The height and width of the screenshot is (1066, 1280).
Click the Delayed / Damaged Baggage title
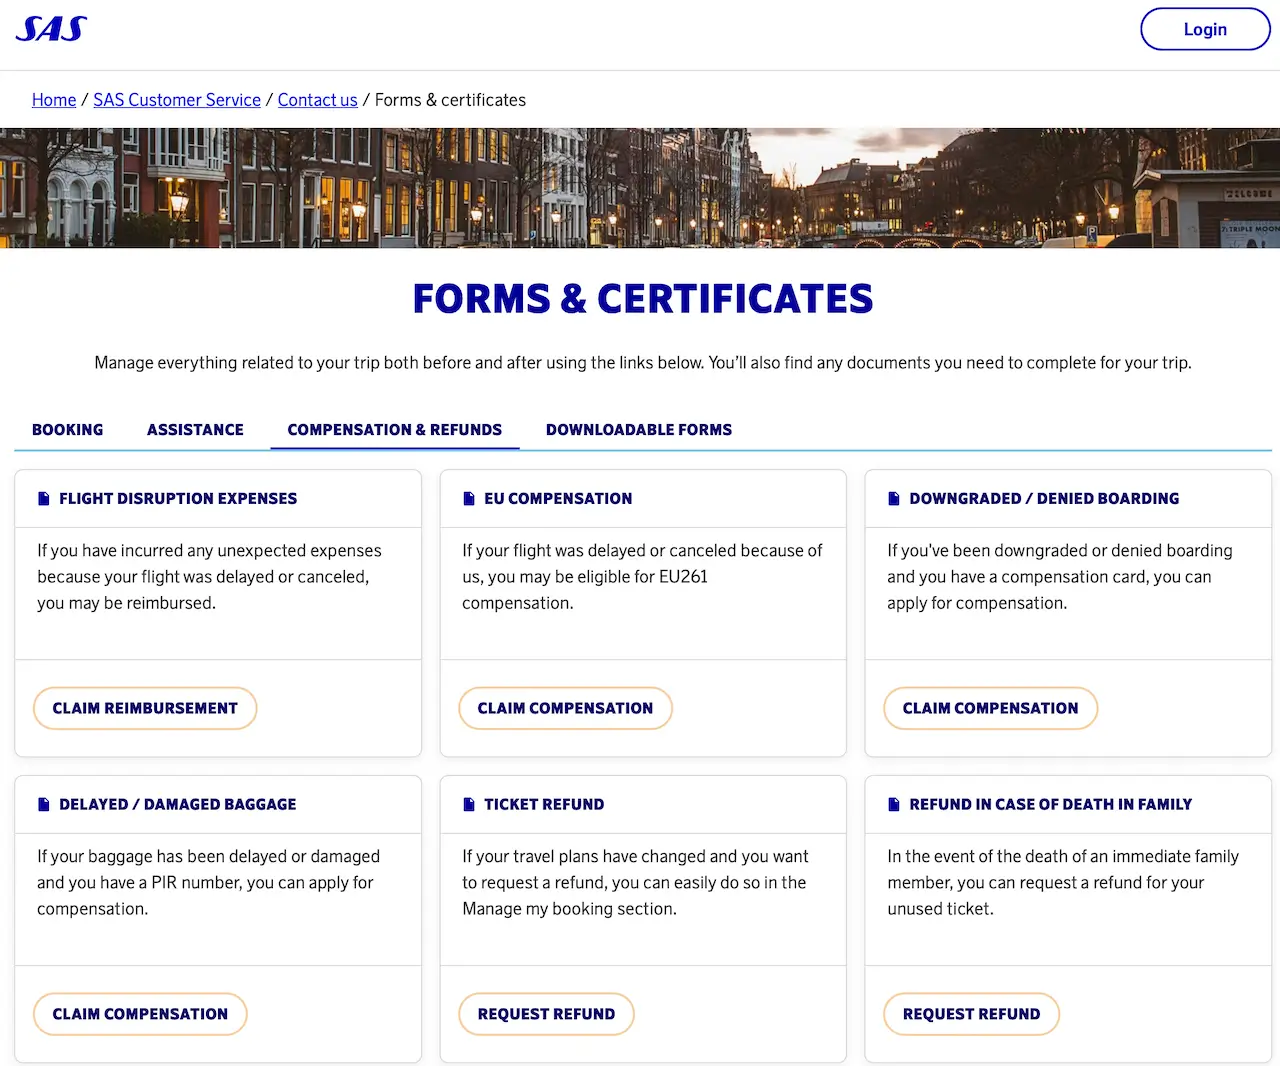point(178,804)
